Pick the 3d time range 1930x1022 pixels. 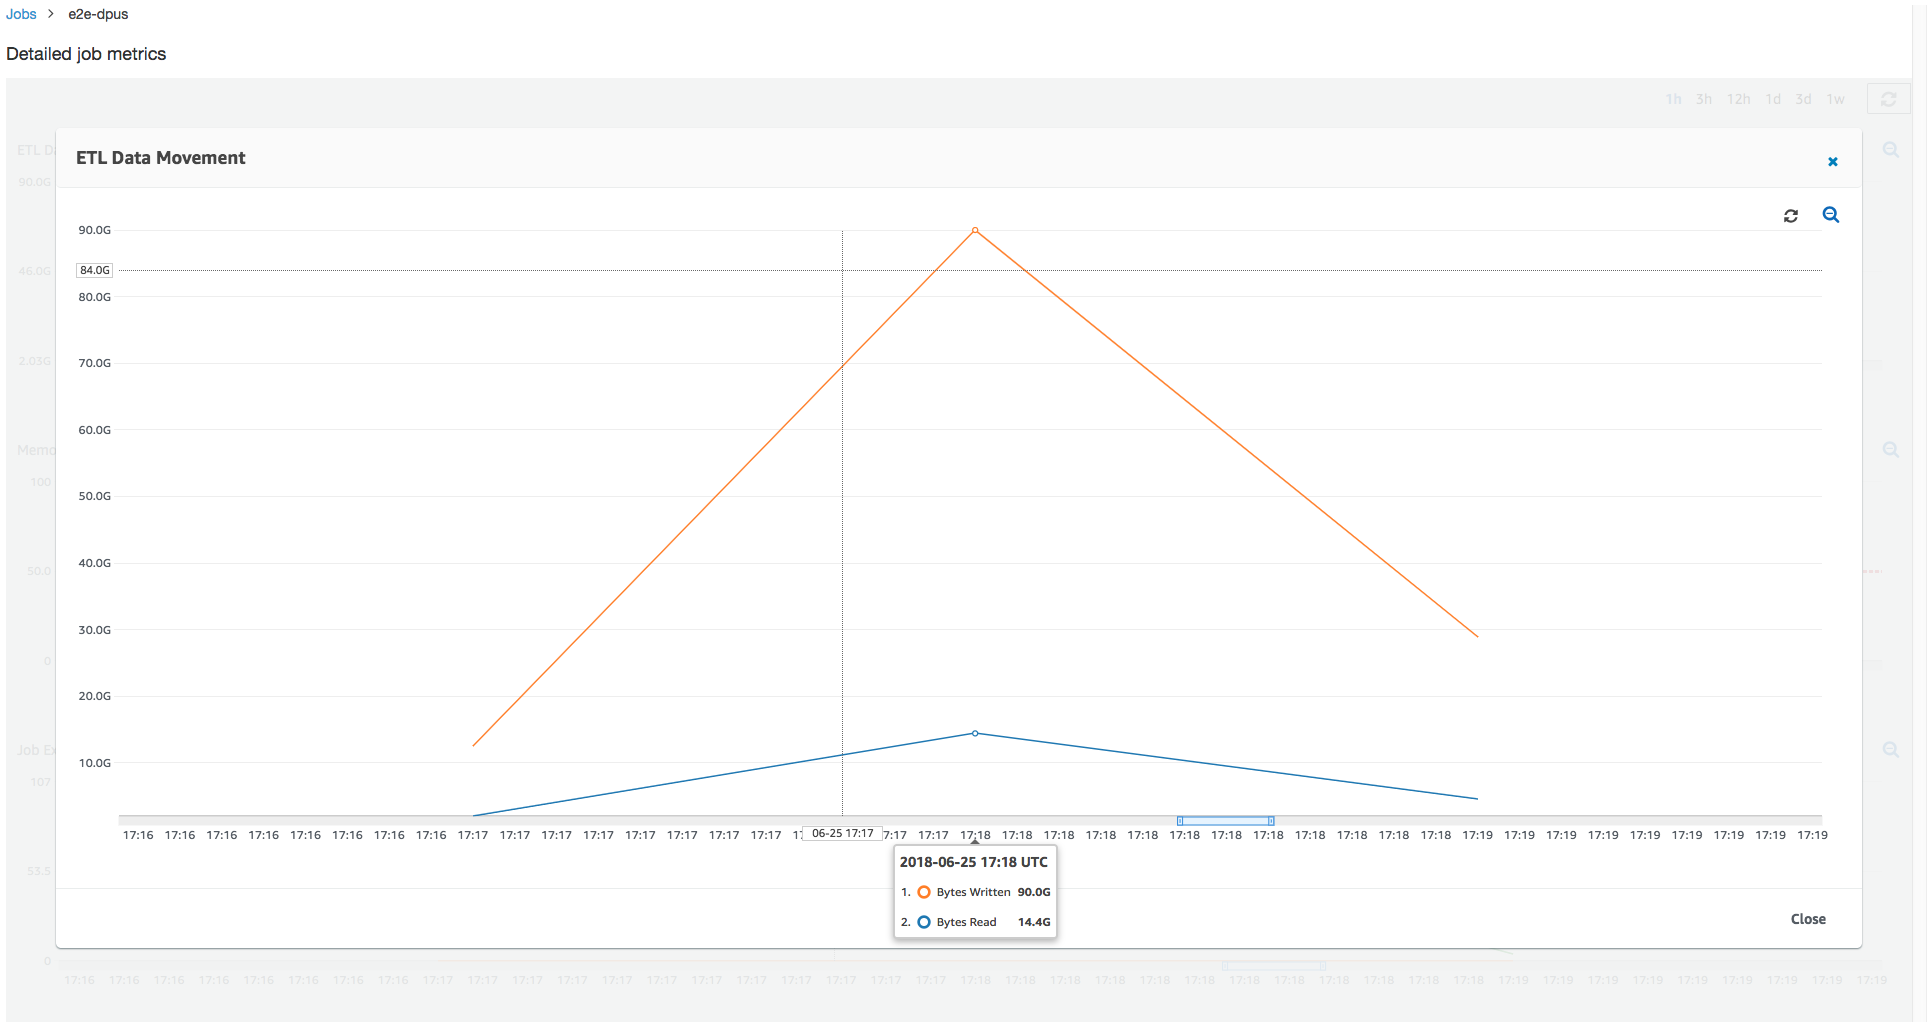pos(1803,99)
